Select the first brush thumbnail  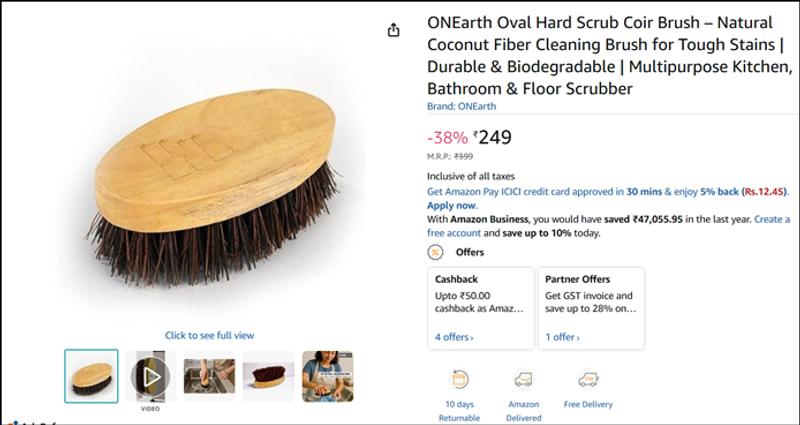91,376
